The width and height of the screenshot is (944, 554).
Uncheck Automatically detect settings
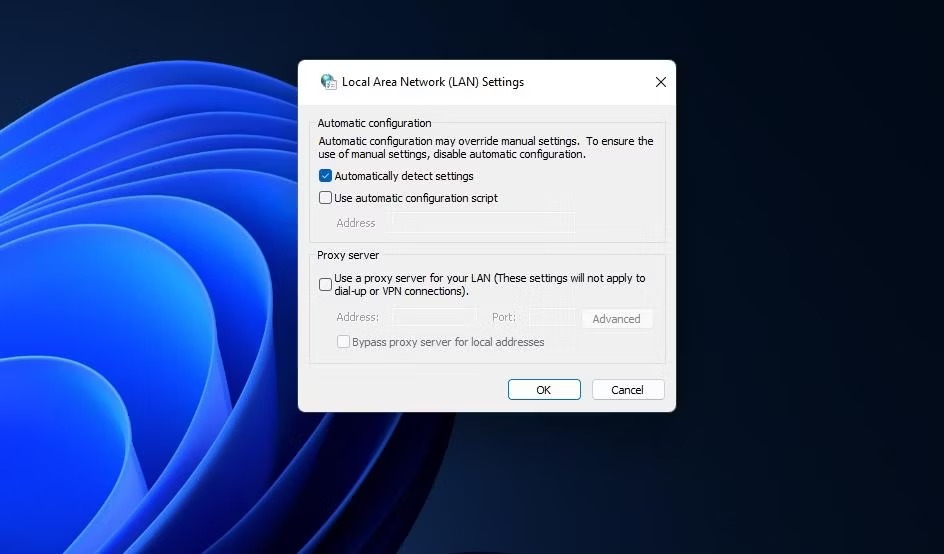pyautogui.click(x=325, y=176)
